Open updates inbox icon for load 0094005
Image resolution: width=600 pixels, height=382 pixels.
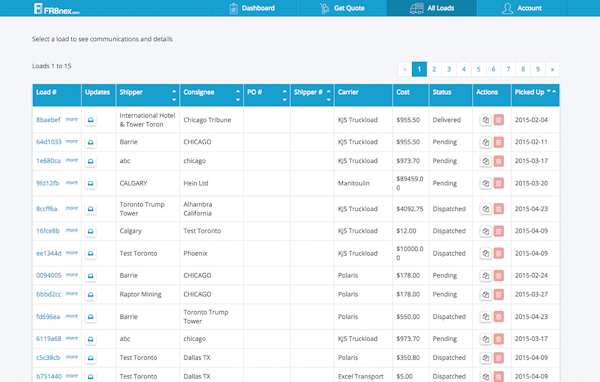click(x=90, y=276)
